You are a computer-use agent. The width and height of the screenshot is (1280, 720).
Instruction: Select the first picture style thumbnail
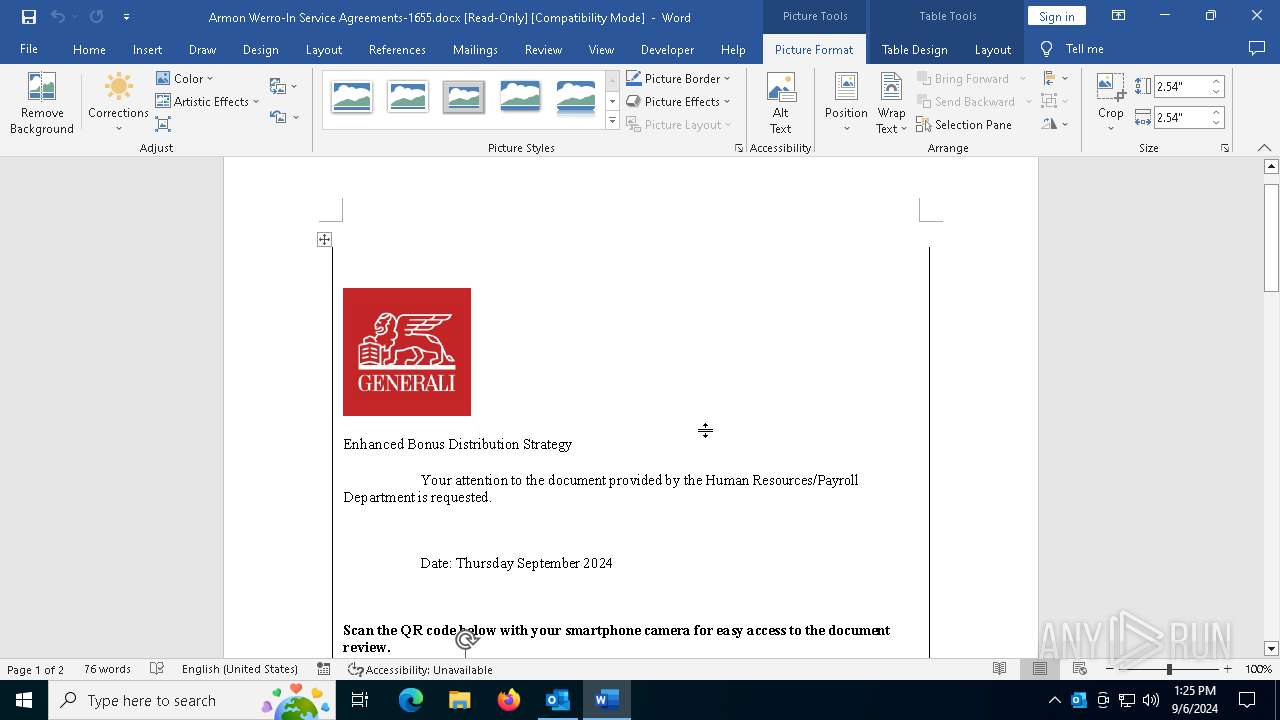tap(352, 97)
